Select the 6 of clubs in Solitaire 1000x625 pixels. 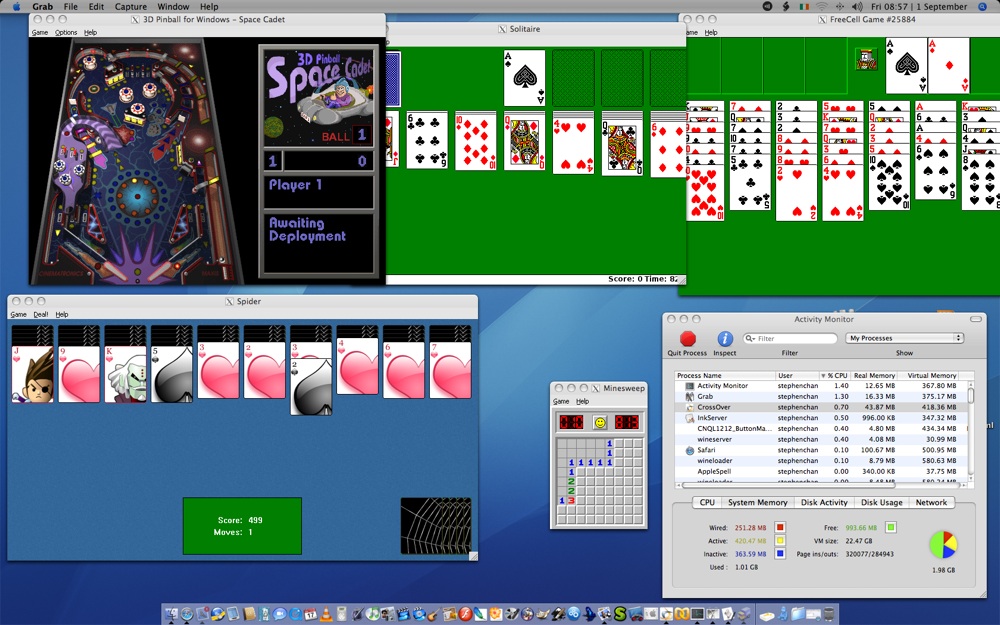(427, 140)
